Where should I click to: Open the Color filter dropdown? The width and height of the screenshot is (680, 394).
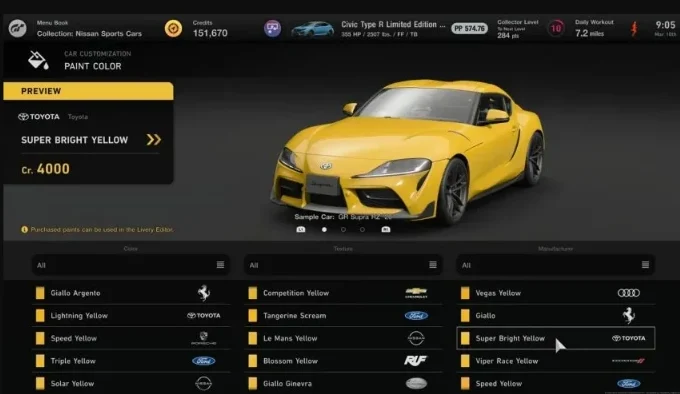[x=131, y=265]
